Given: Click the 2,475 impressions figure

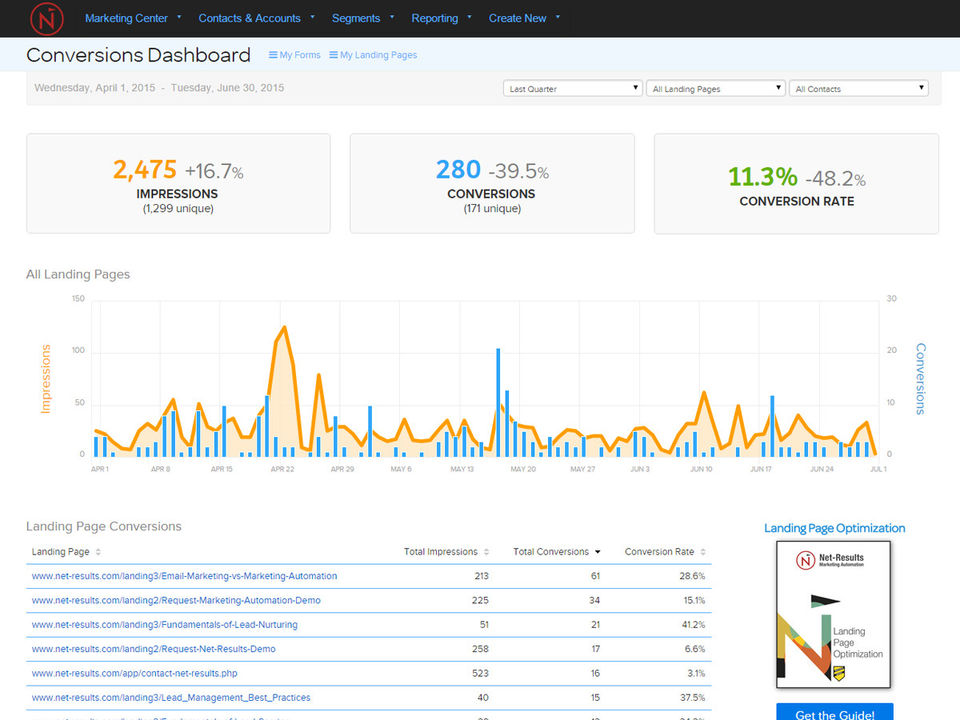Looking at the screenshot, I should 144,170.
